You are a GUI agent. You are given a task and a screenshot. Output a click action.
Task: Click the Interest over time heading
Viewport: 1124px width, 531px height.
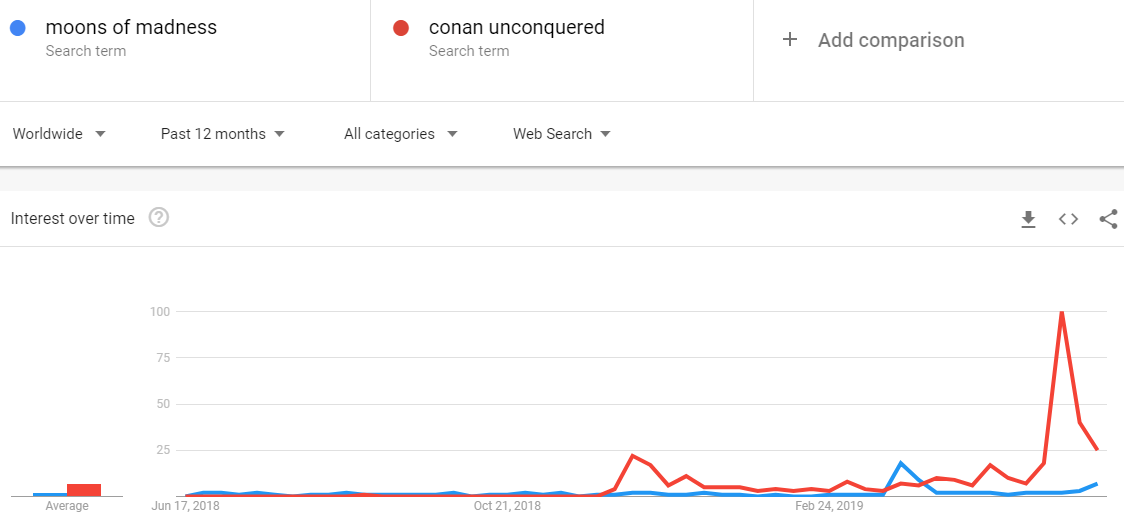pyautogui.click(x=72, y=219)
